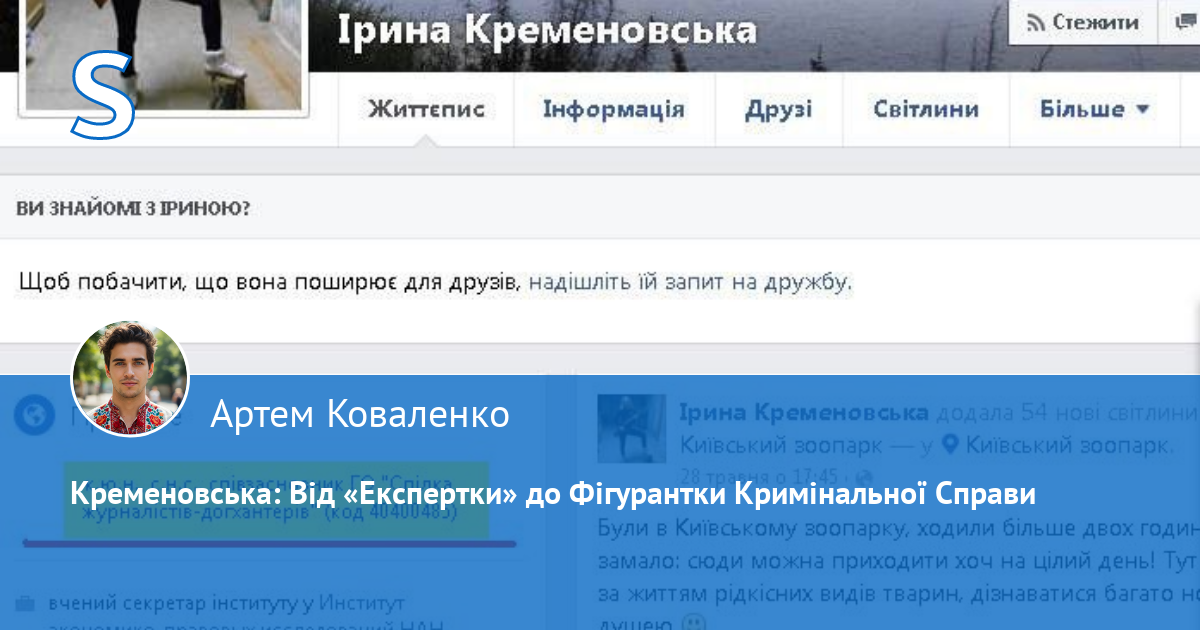
Task: Click post author name Ірина Кременовська
Action: coord(803,412)
